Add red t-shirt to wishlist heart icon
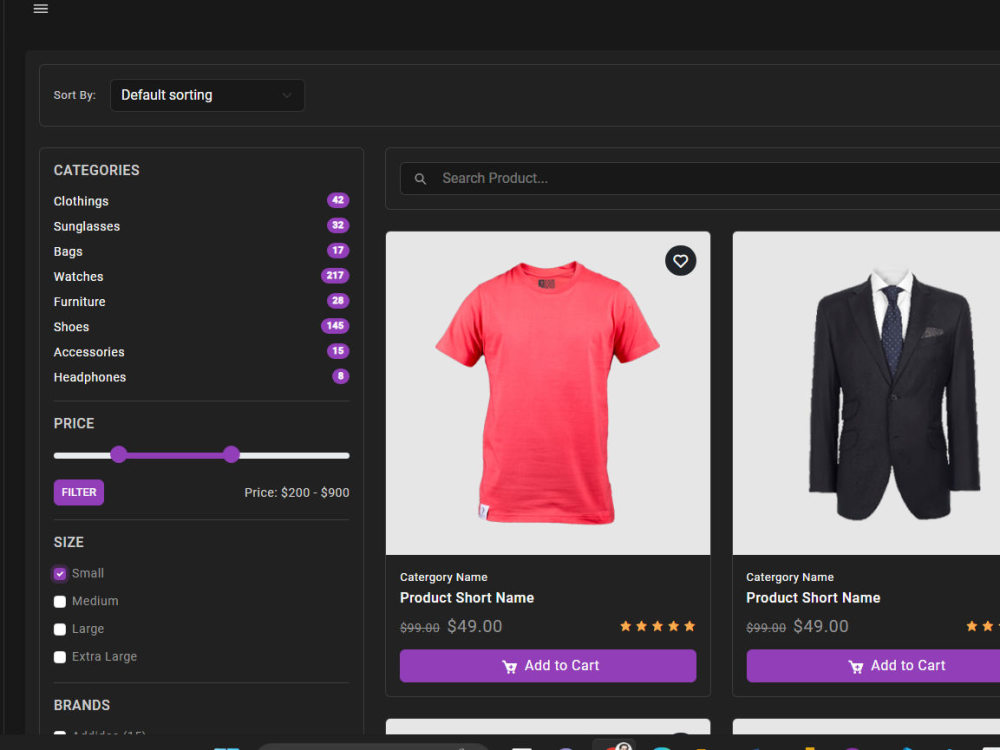1000x750 pixels. tap(680, 261)
